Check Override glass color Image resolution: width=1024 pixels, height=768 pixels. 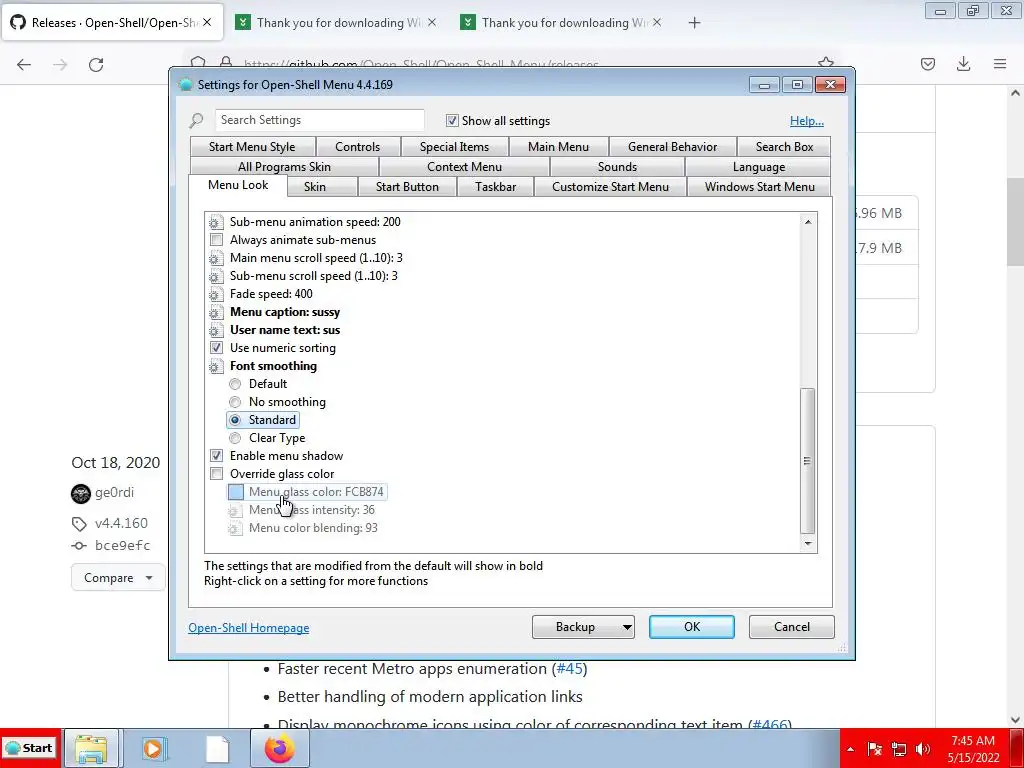click(x=216, y=473)
